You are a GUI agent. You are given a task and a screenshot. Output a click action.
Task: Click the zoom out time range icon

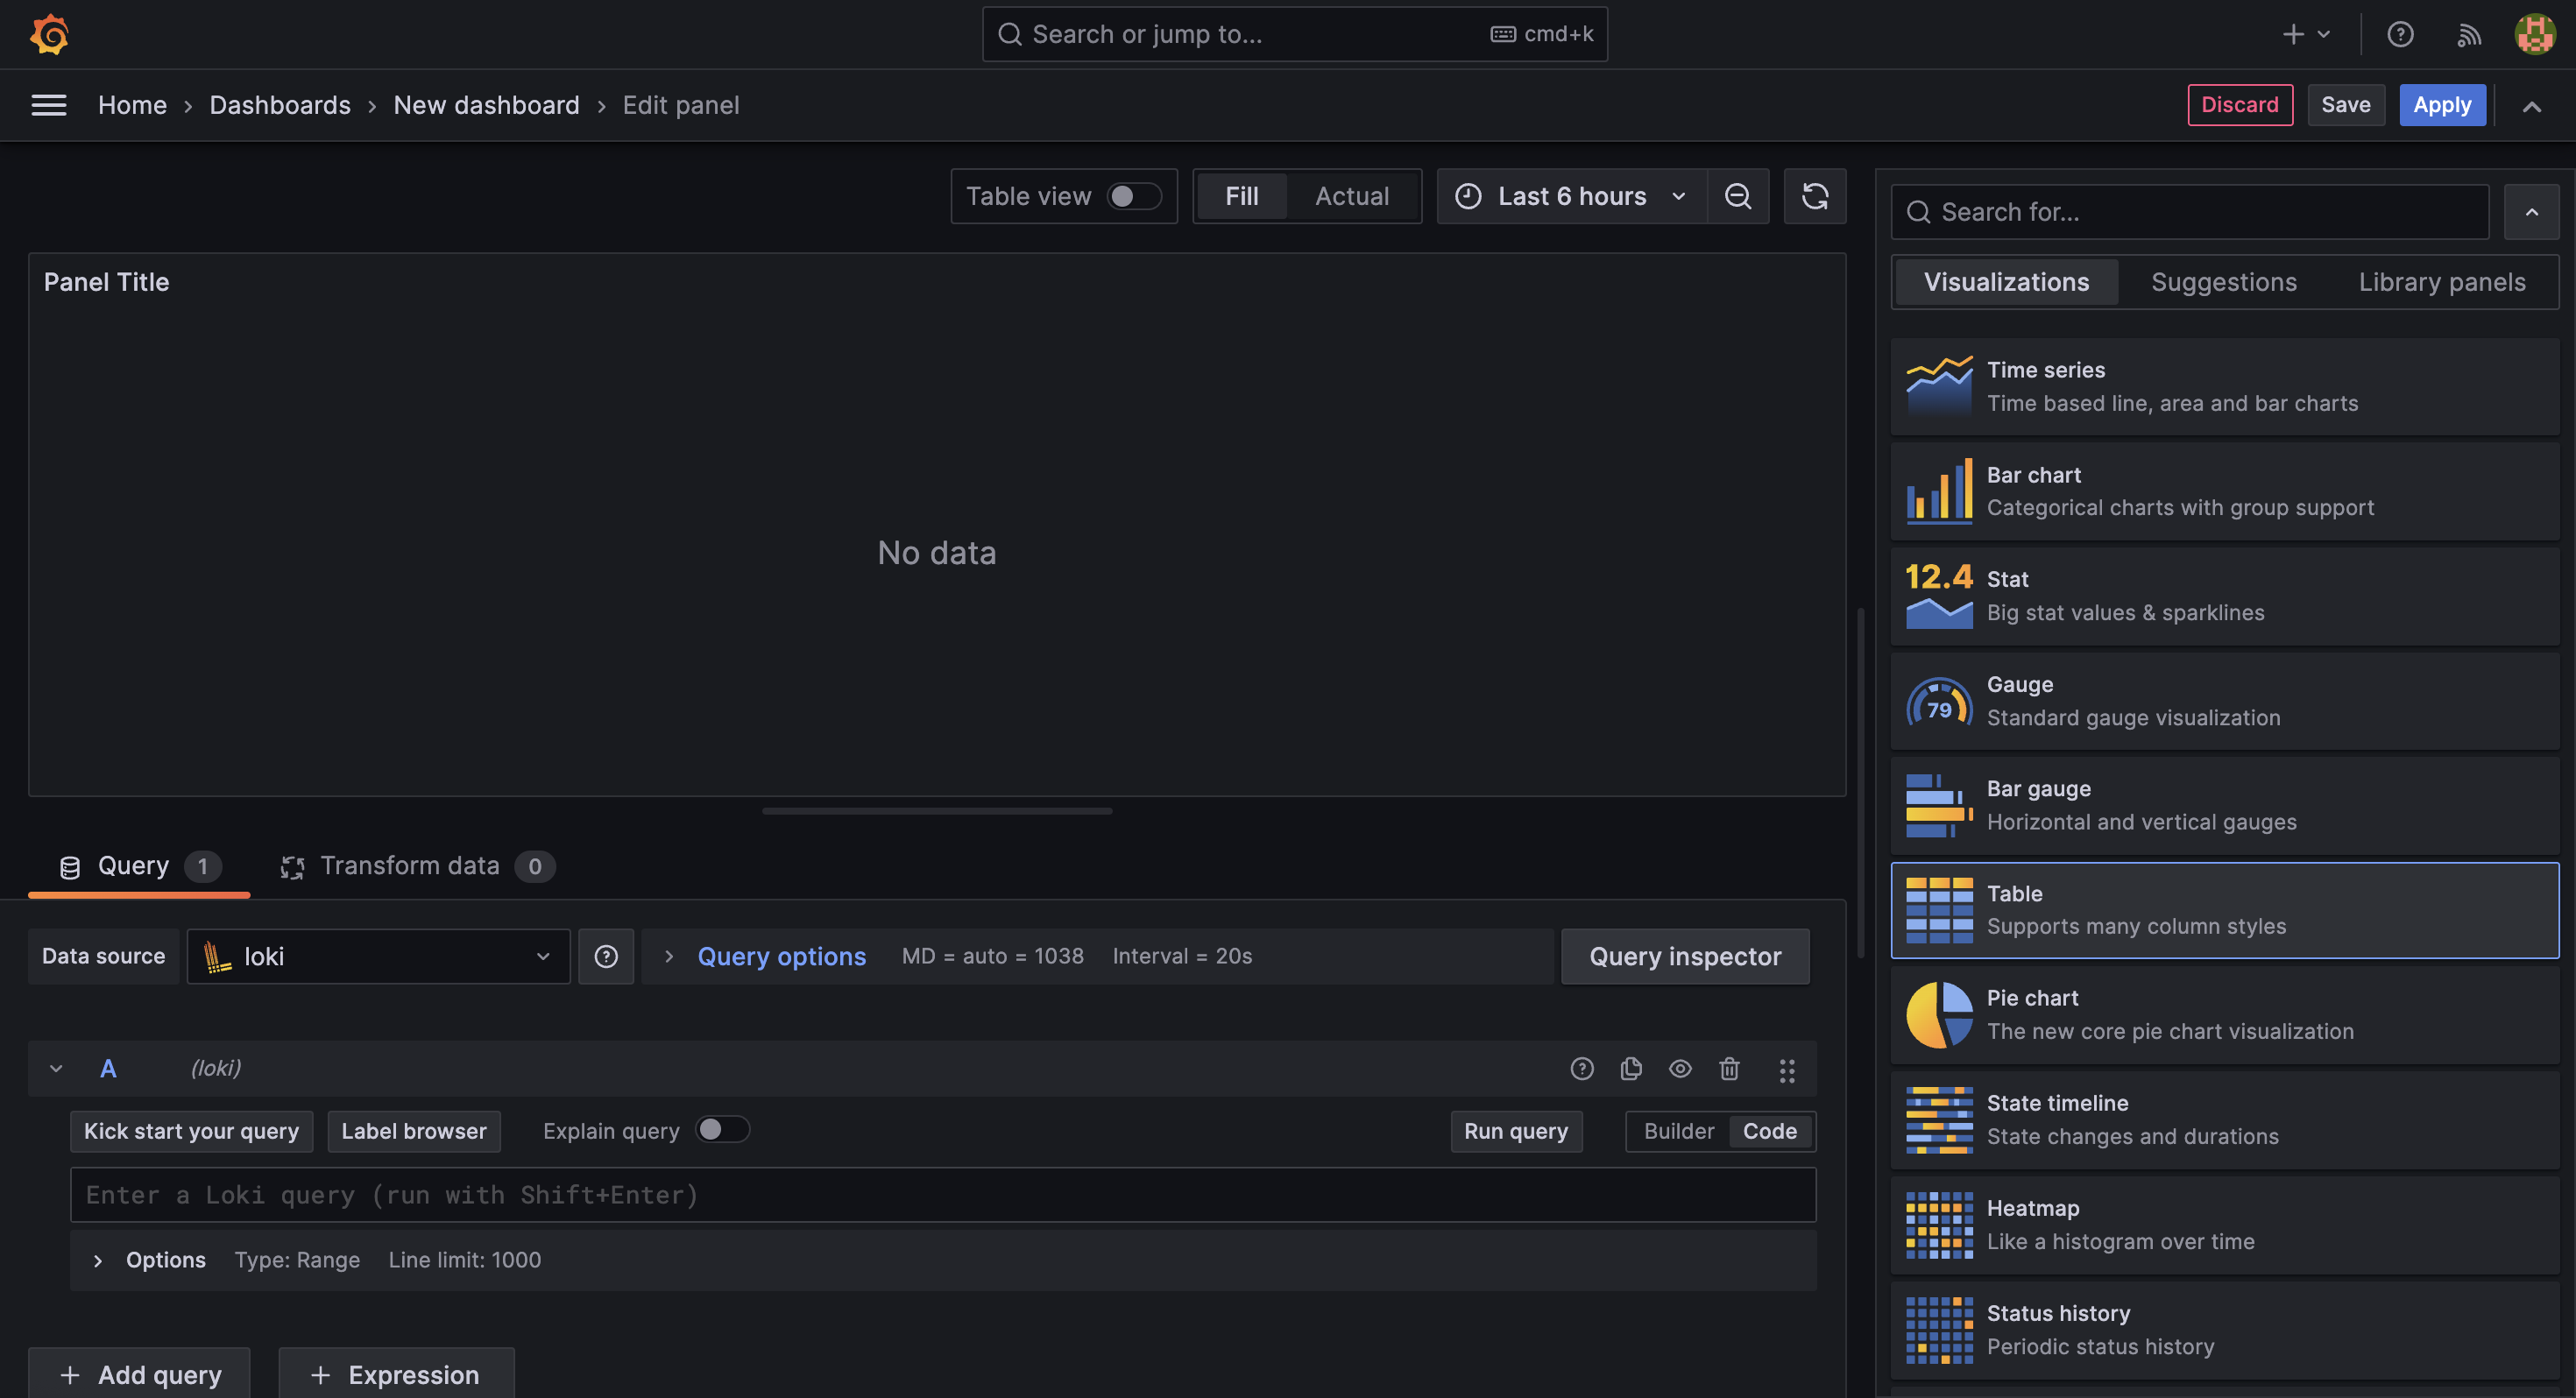pos(1738,196)
